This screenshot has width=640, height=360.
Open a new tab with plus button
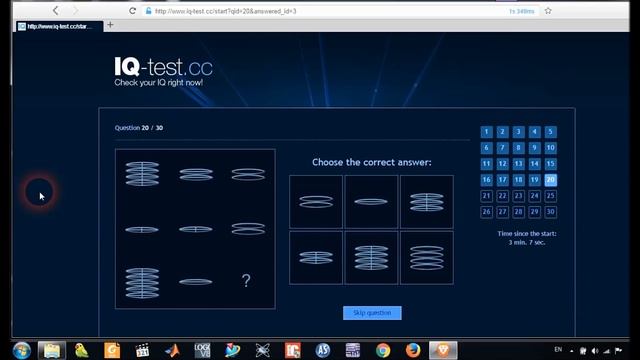(110, 25)
